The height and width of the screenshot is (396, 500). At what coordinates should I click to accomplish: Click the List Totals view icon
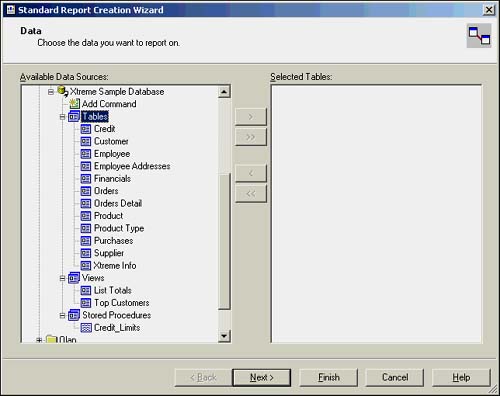86,291
